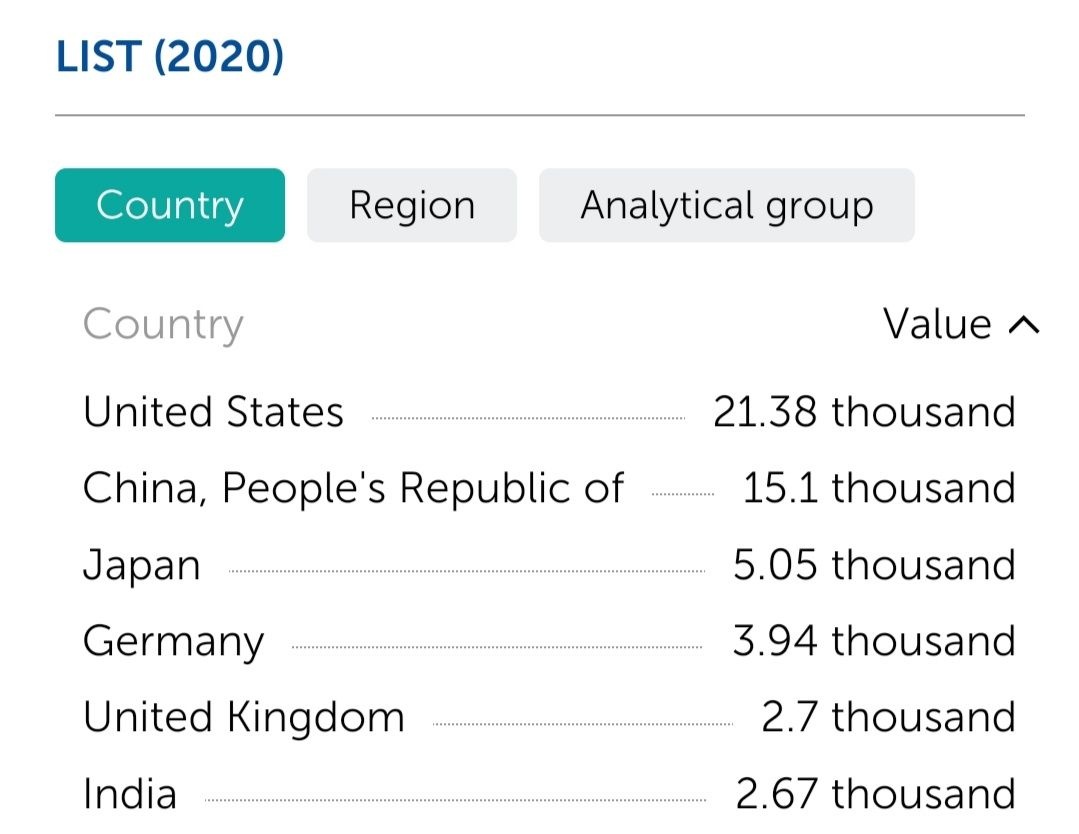1079x834 pixels.
Task: Click Japan's 5.05 thousand value
Action: [874, 565]
